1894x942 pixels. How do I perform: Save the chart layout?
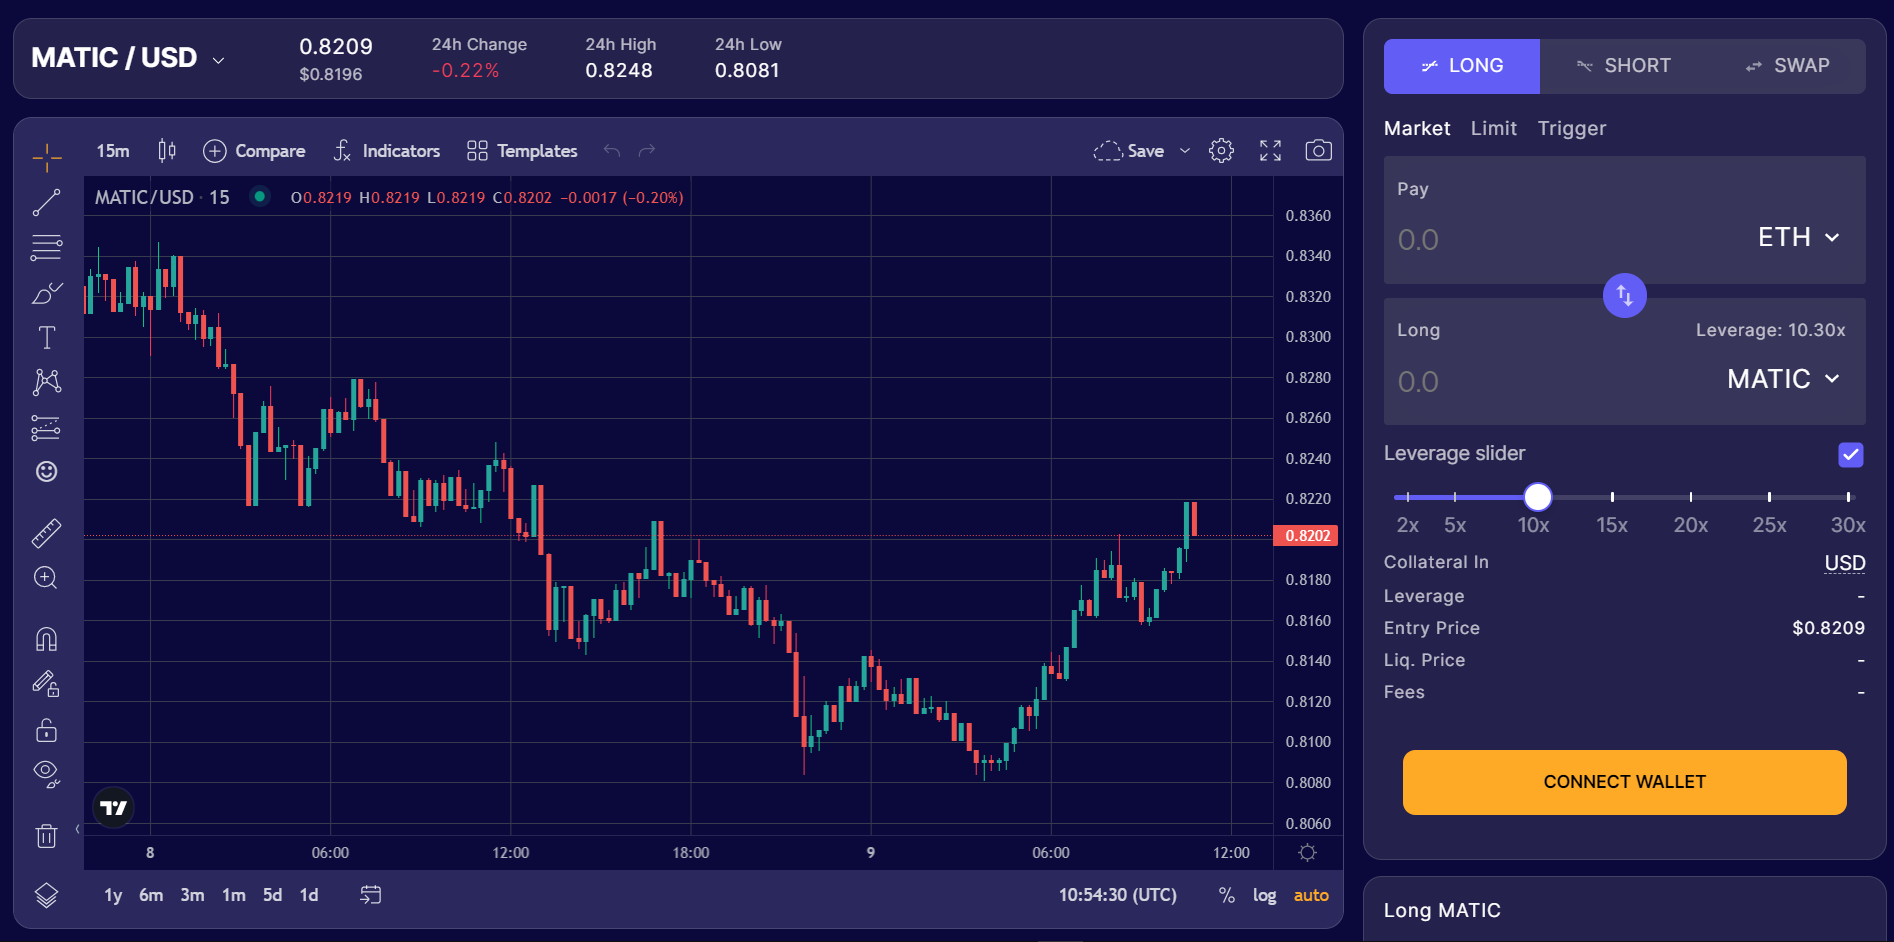pyautogui.click(x=1129, y=151)
